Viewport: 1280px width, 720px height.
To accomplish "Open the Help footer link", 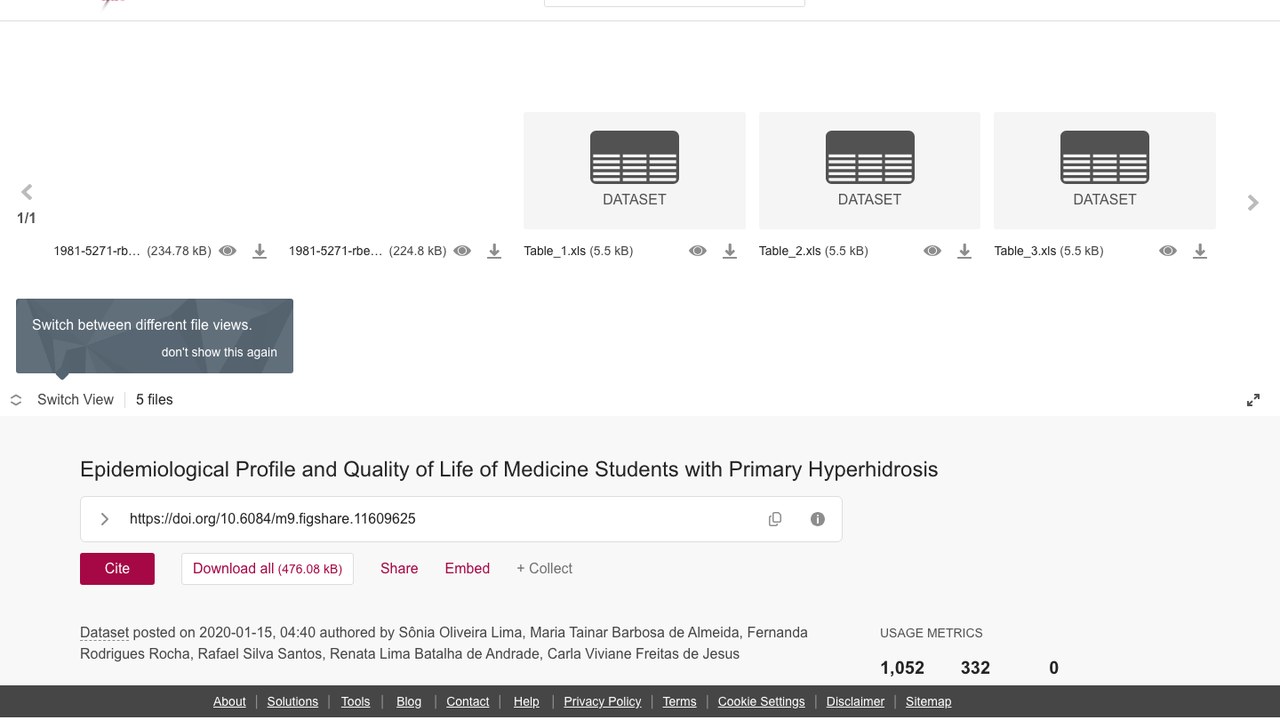I will (526, 702).
